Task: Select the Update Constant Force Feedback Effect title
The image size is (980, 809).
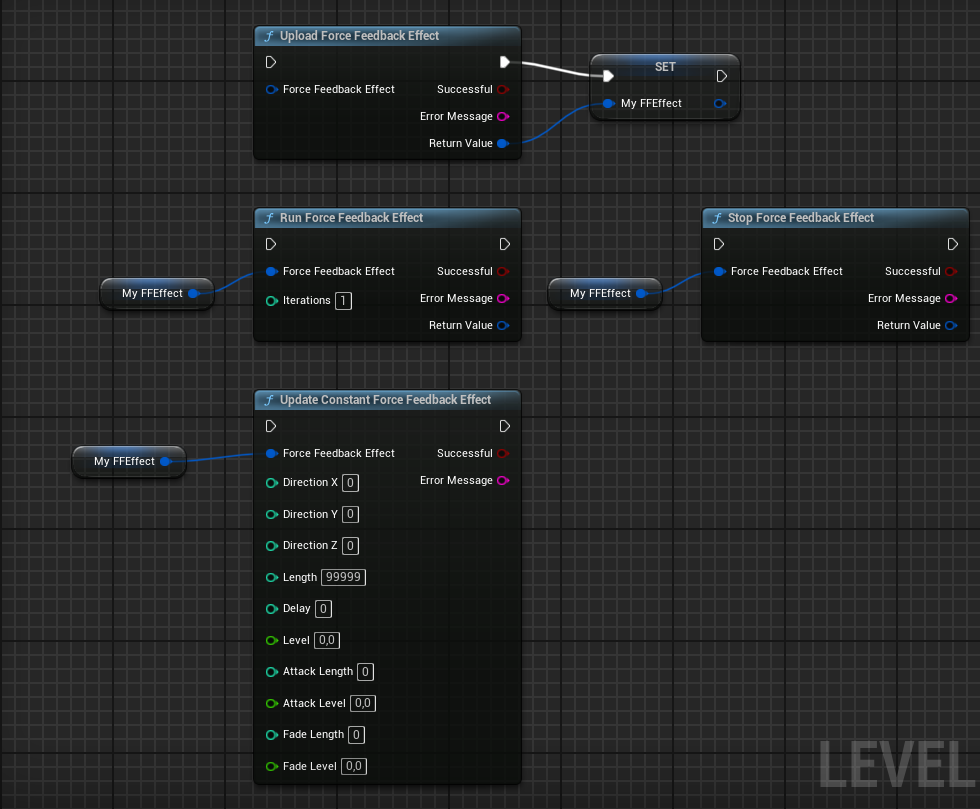Action: [x=385, y=400]
